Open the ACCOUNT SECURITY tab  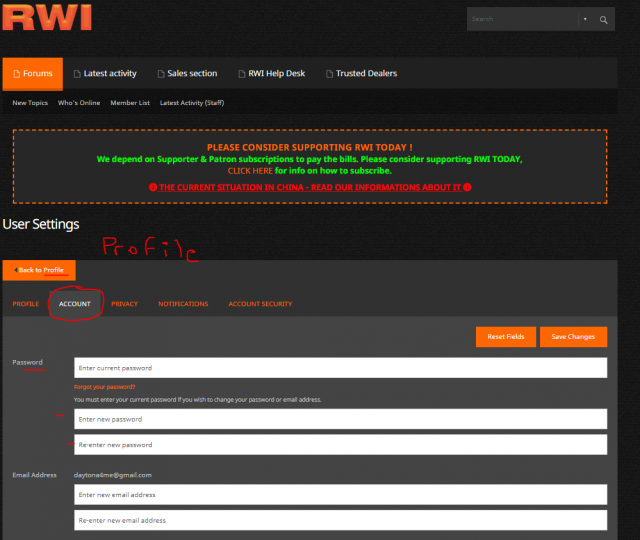point(260,304)
